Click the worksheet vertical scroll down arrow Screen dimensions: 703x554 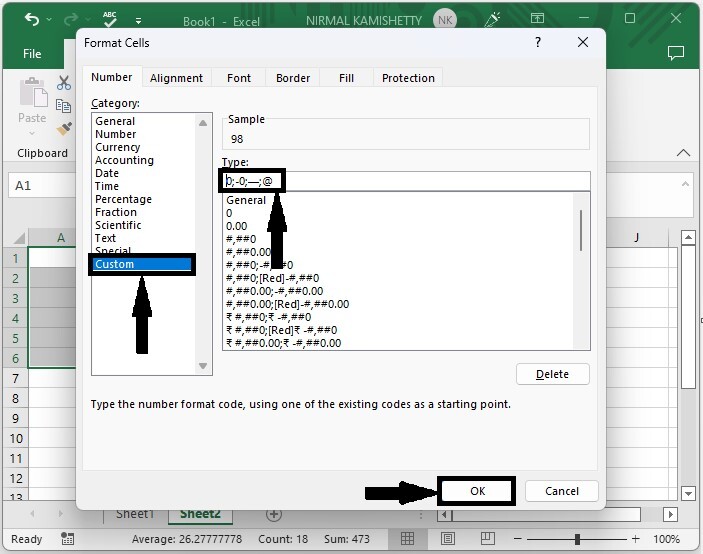click(688, 493)
